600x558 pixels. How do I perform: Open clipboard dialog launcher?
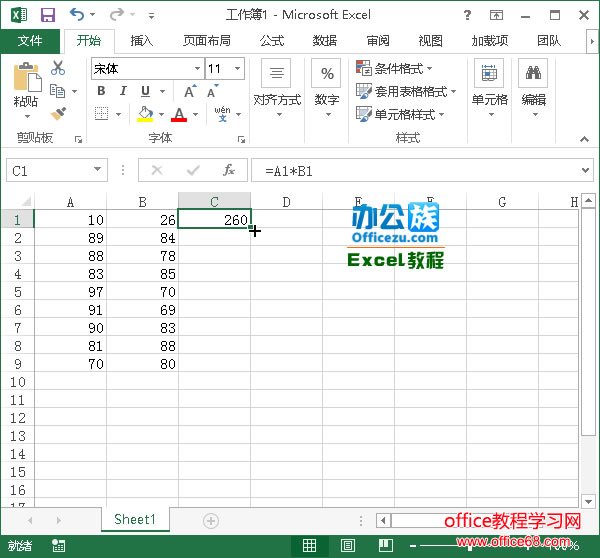point(78,139)
